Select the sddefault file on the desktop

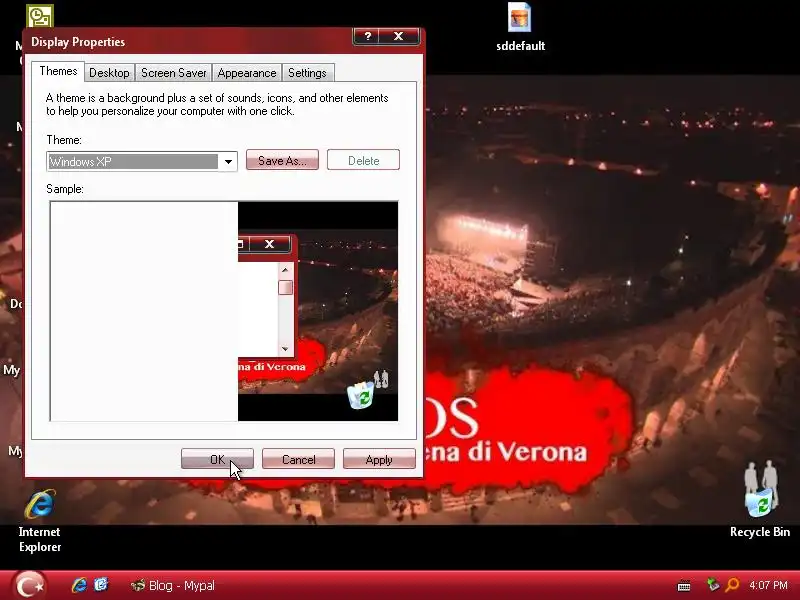point(520,27)
